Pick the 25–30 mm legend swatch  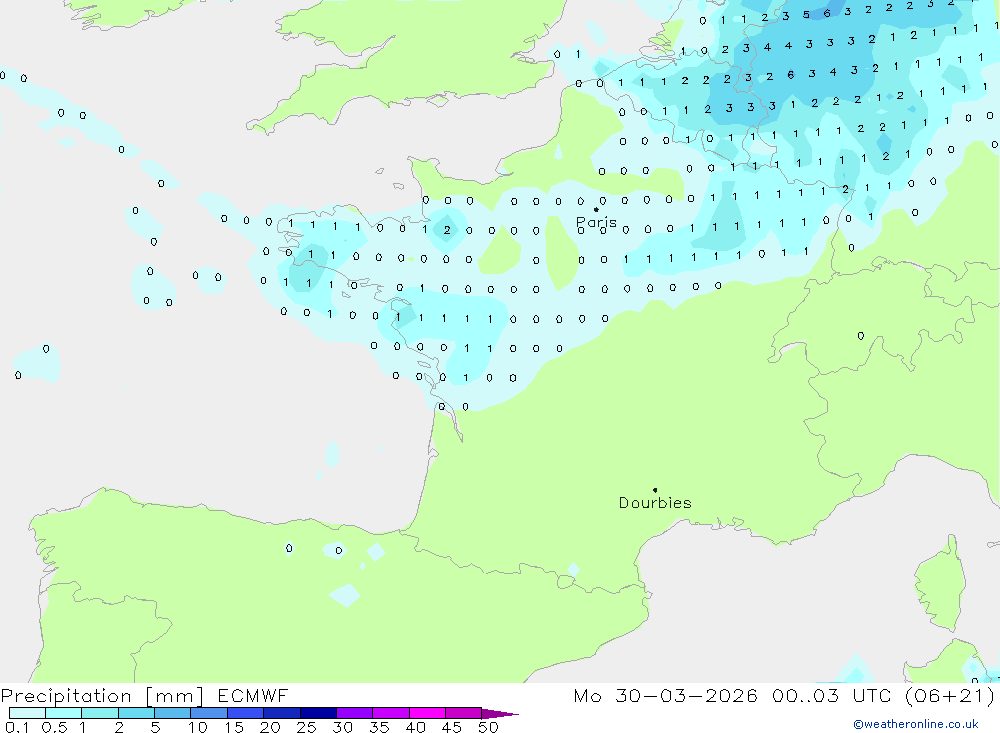(318, 713)
